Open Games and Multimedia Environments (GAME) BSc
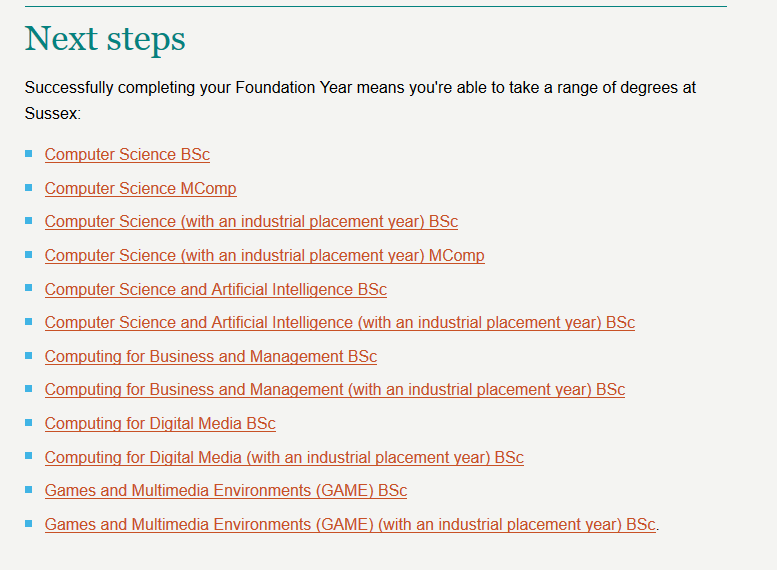 225,491
